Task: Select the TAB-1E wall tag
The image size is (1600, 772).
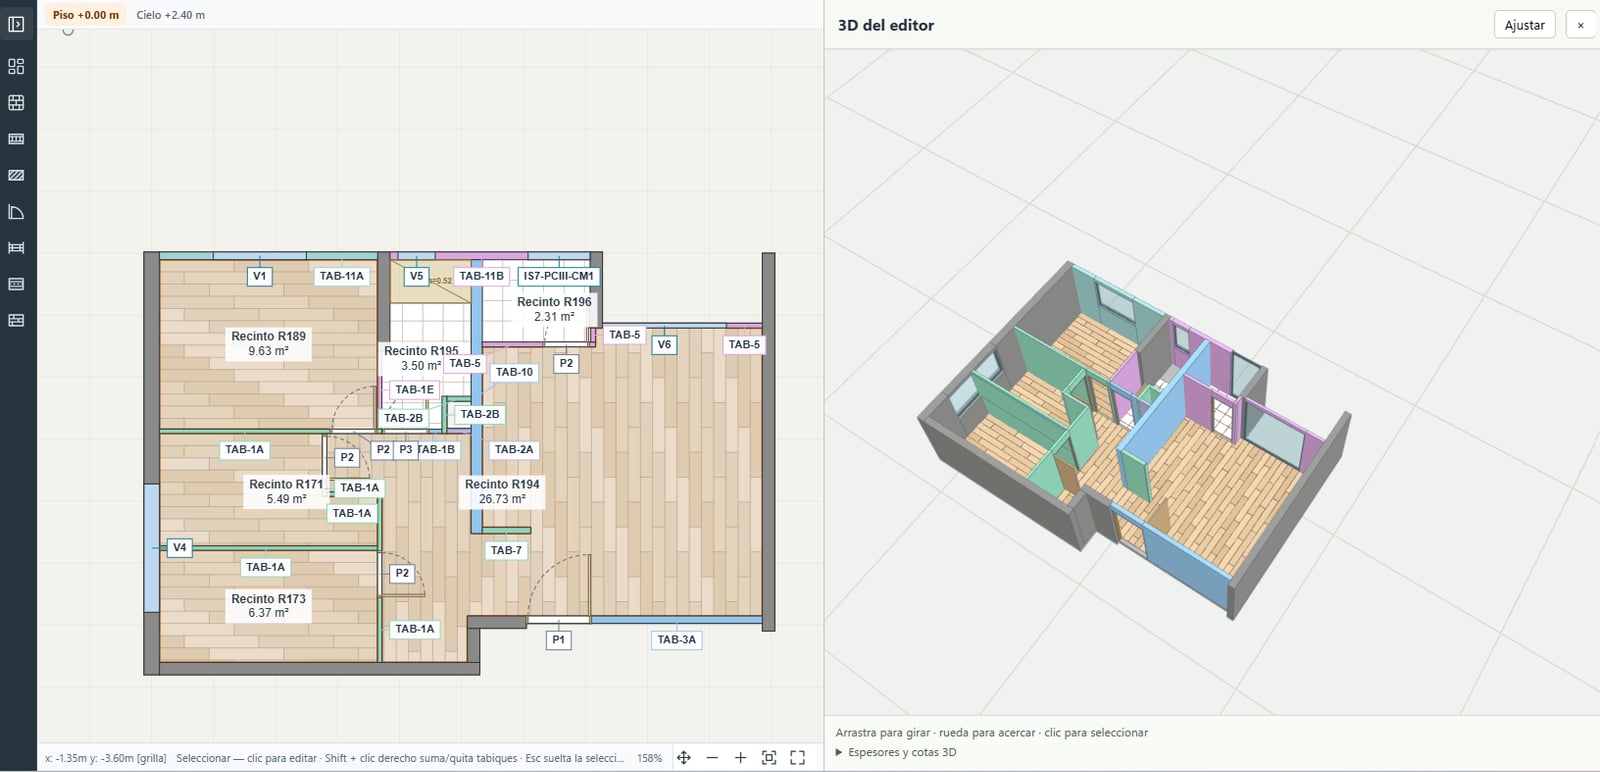Action: [x=414, y=390]
